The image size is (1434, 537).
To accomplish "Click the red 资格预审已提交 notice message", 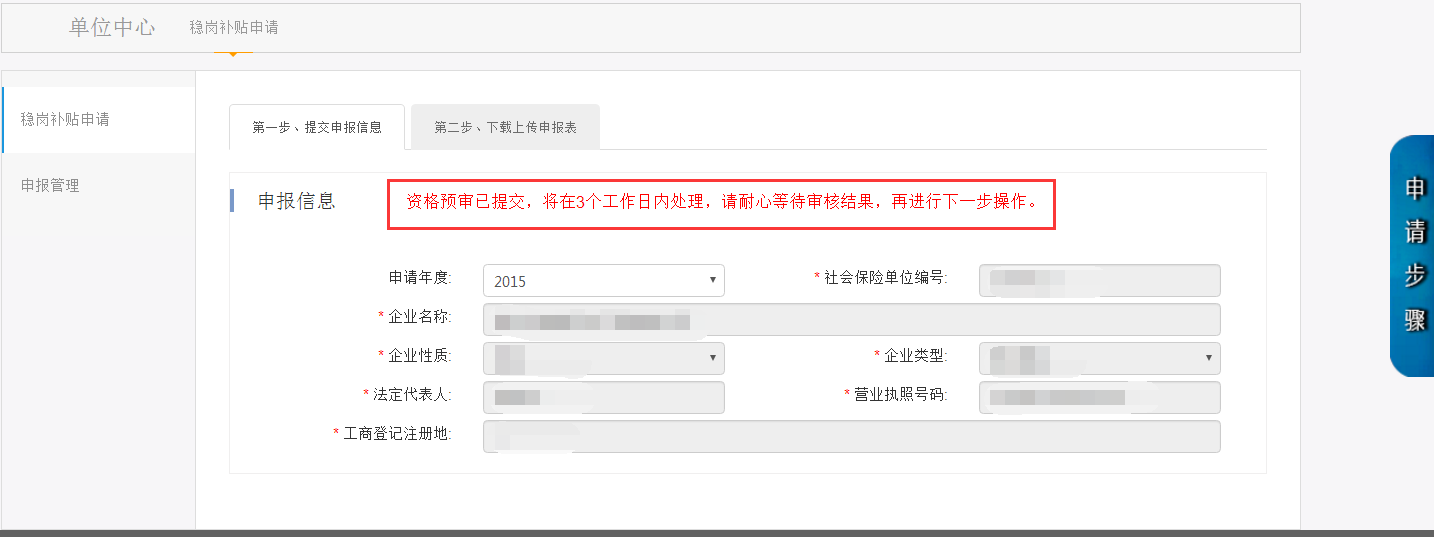I will [x=721, y=202].
